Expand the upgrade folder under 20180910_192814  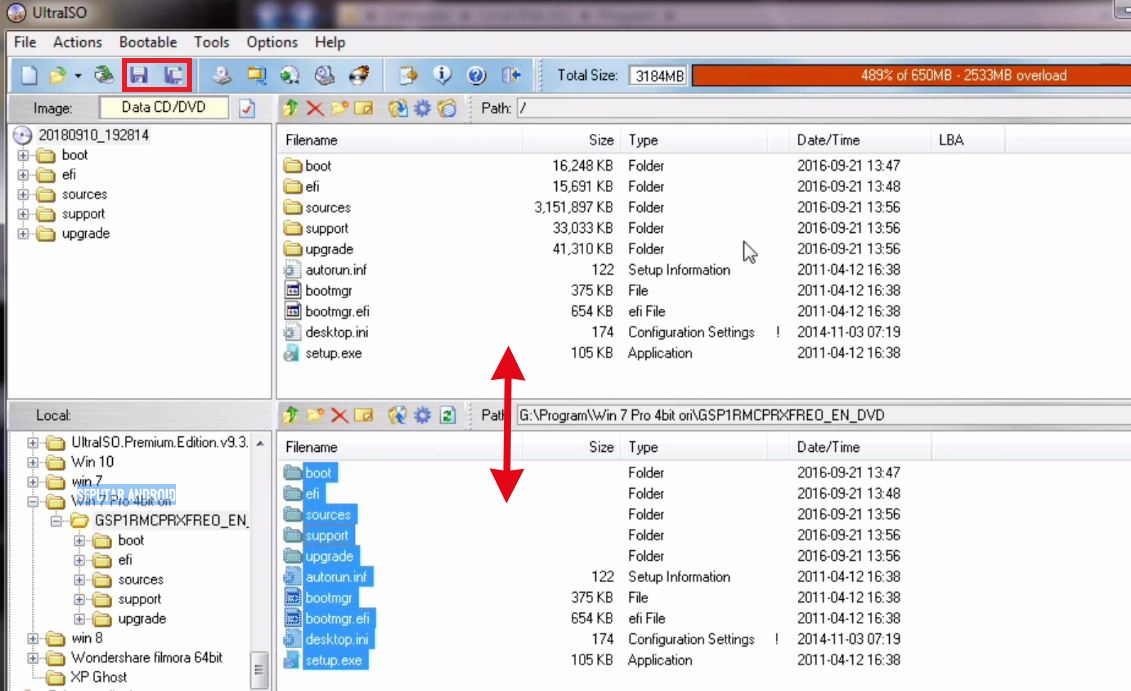tap(23, 234)
